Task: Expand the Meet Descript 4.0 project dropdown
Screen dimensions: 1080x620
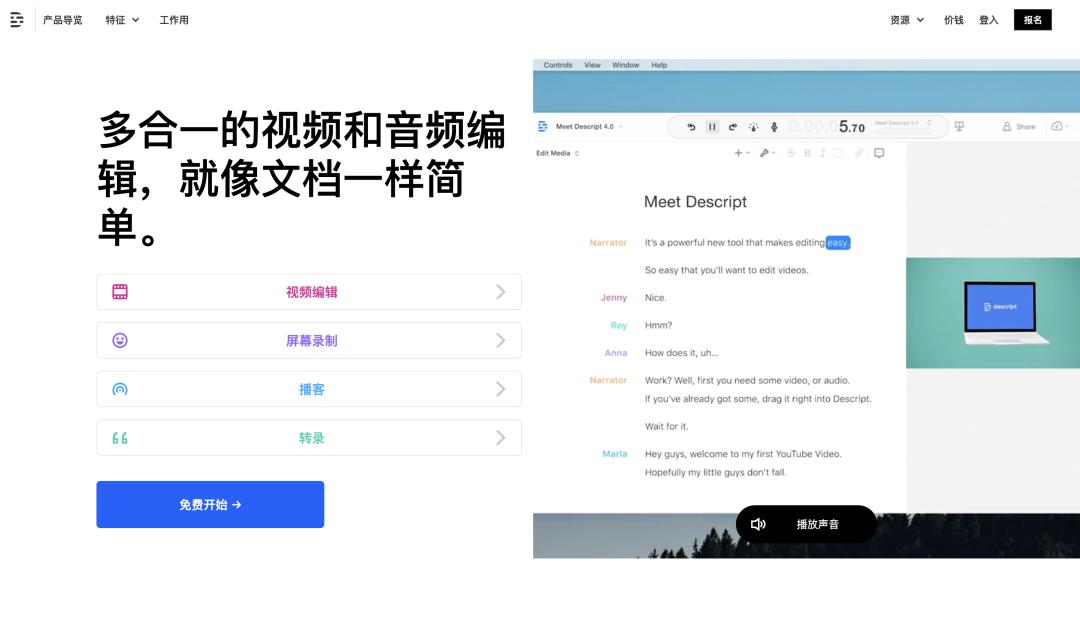Action: point(589,126)
